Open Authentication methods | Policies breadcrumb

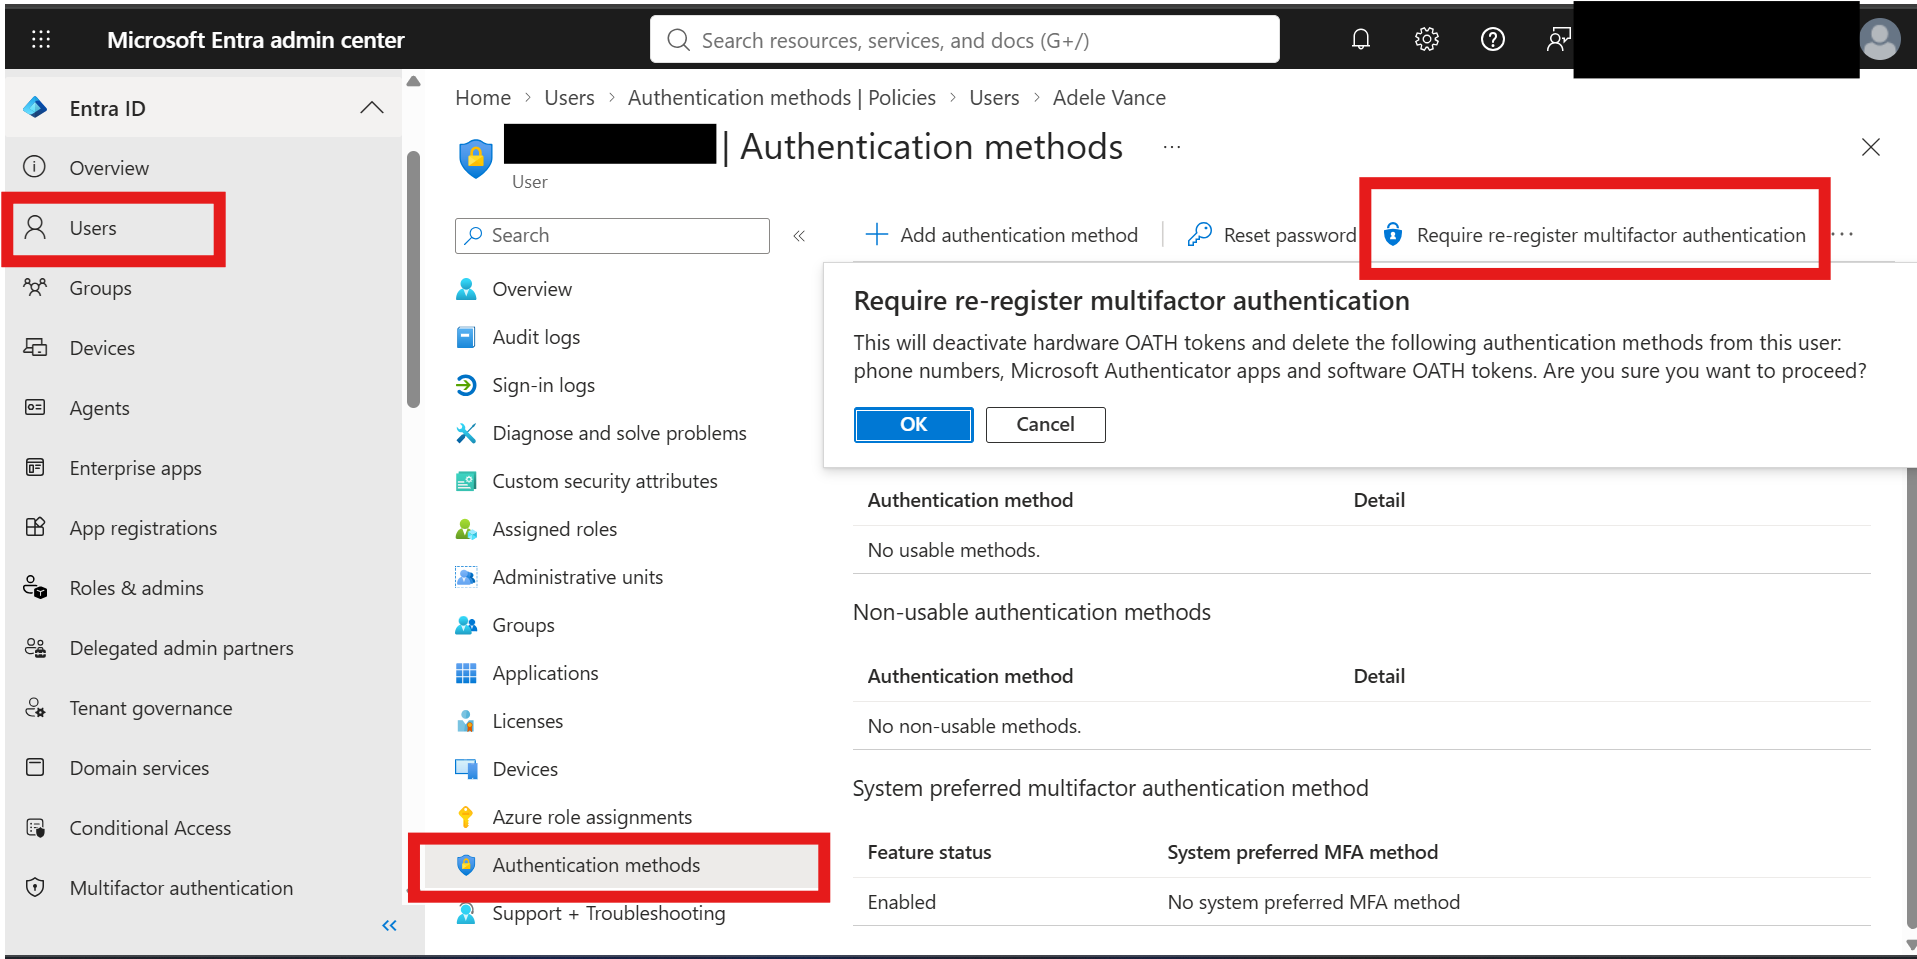(782, 98)
